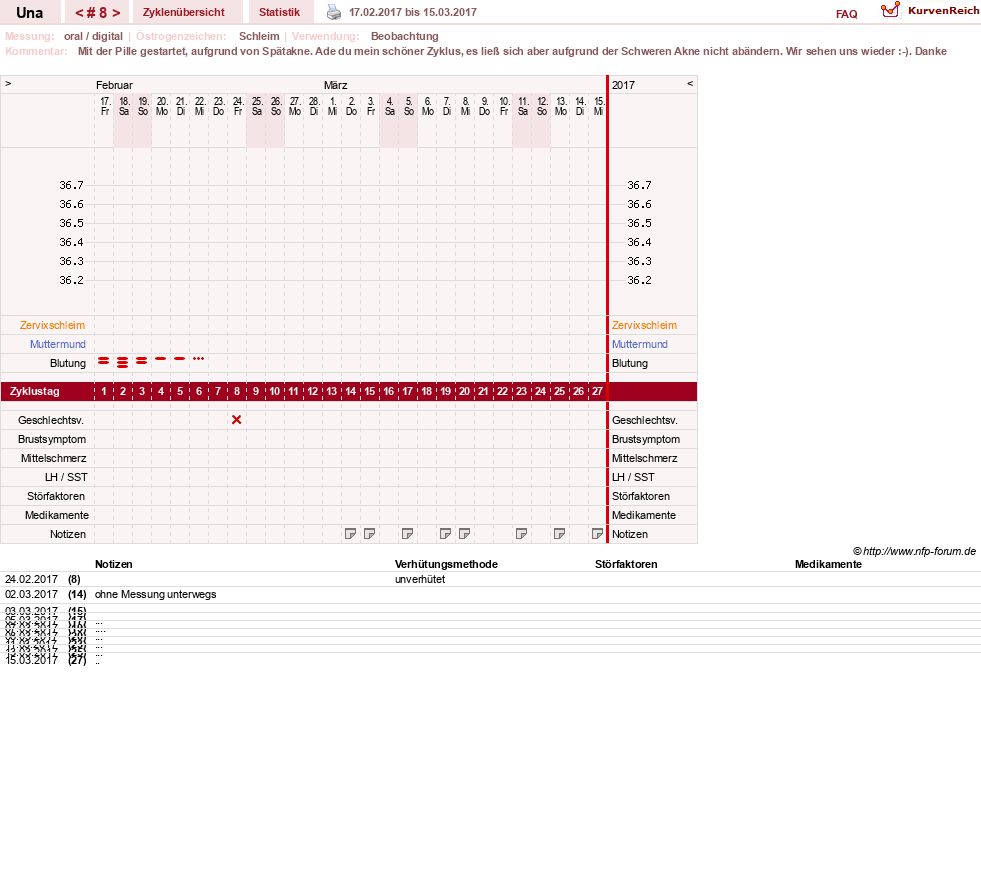This screenshot has width=981, height=883.
Task: Click the date column header 24. Fr
Action: click(238, 106)
